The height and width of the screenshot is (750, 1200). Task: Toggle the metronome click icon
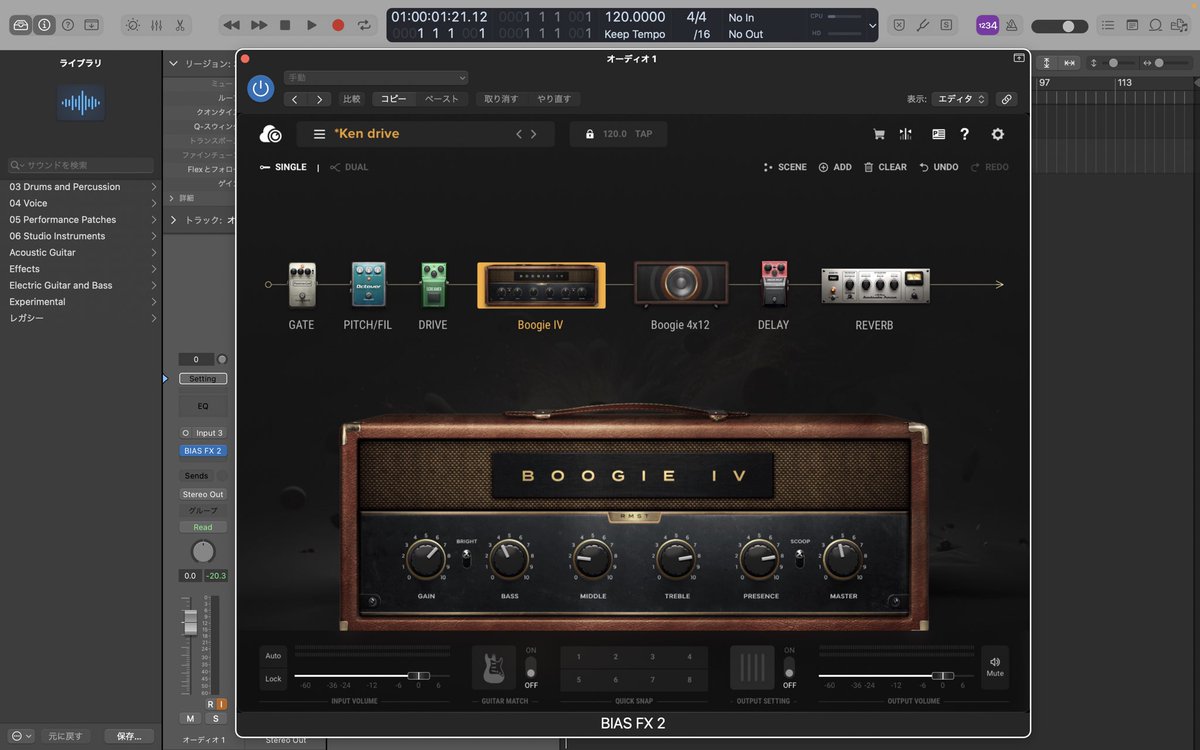coord(1012,25)
